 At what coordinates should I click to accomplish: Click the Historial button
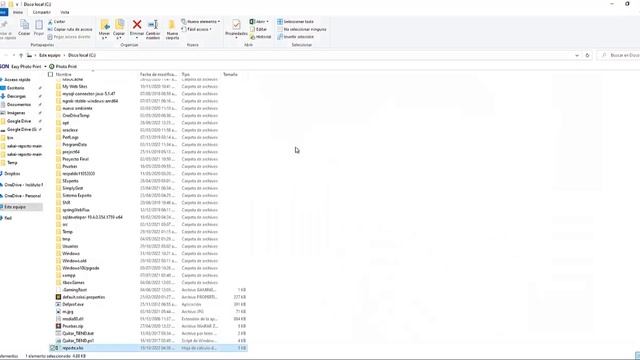(260, 37)
